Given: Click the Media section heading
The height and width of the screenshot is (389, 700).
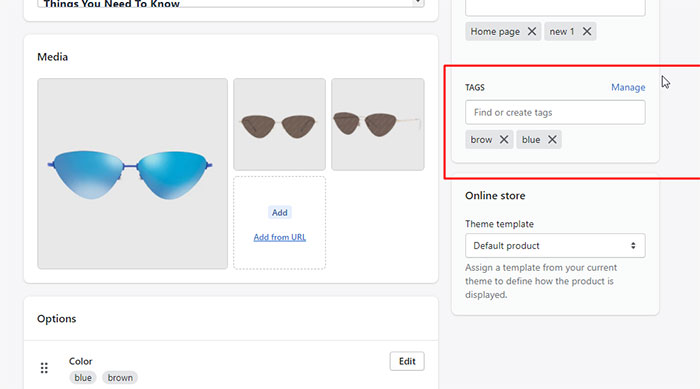Looking at the screenshot, I should click(x=53, y=57).
